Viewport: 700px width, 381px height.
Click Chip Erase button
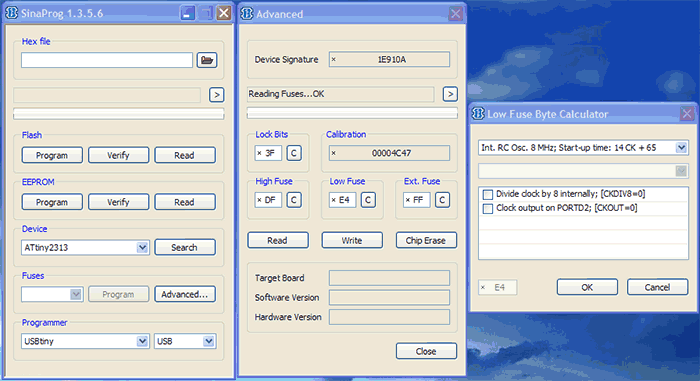[x=426, y=240]
